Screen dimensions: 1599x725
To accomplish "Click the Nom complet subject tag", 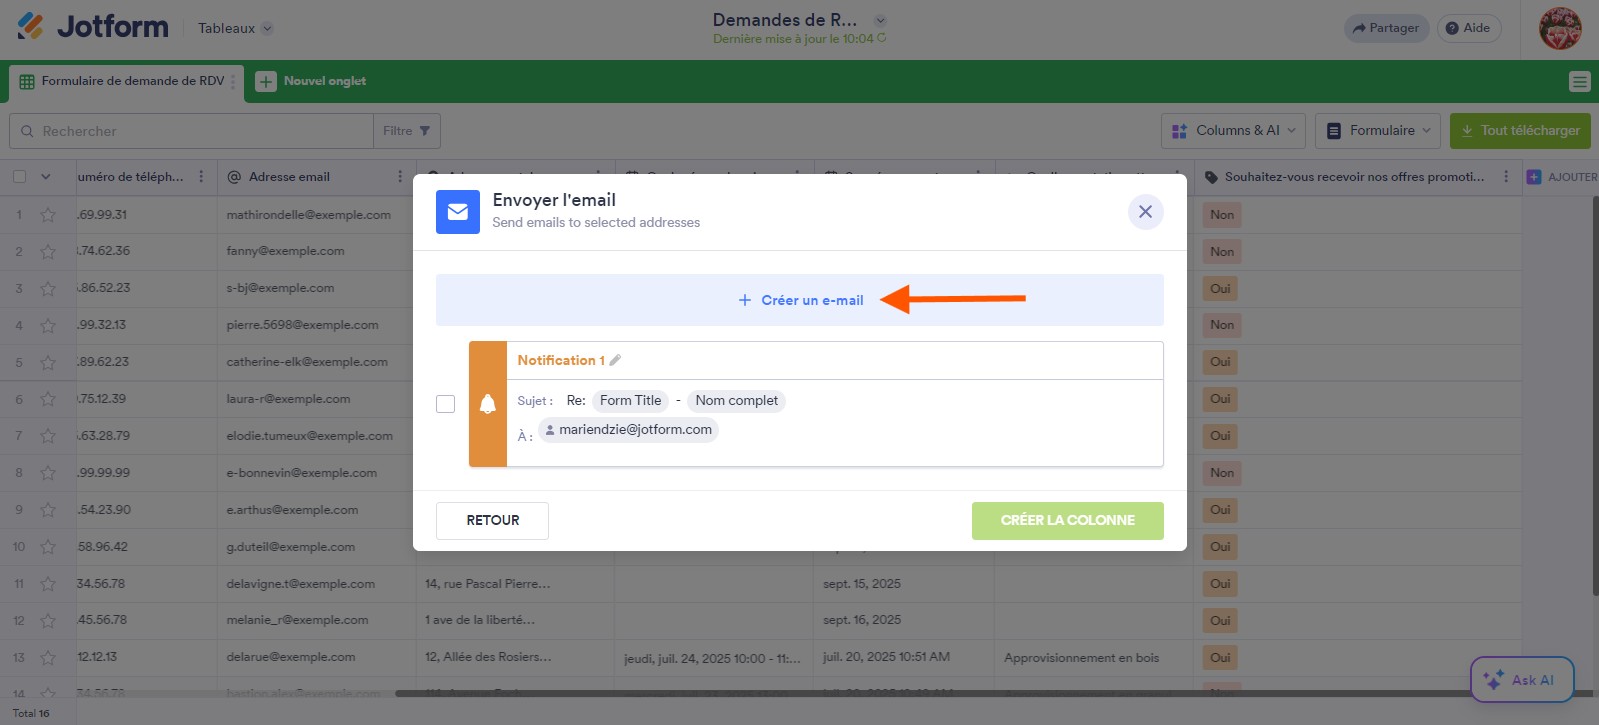I will (737, 401).
